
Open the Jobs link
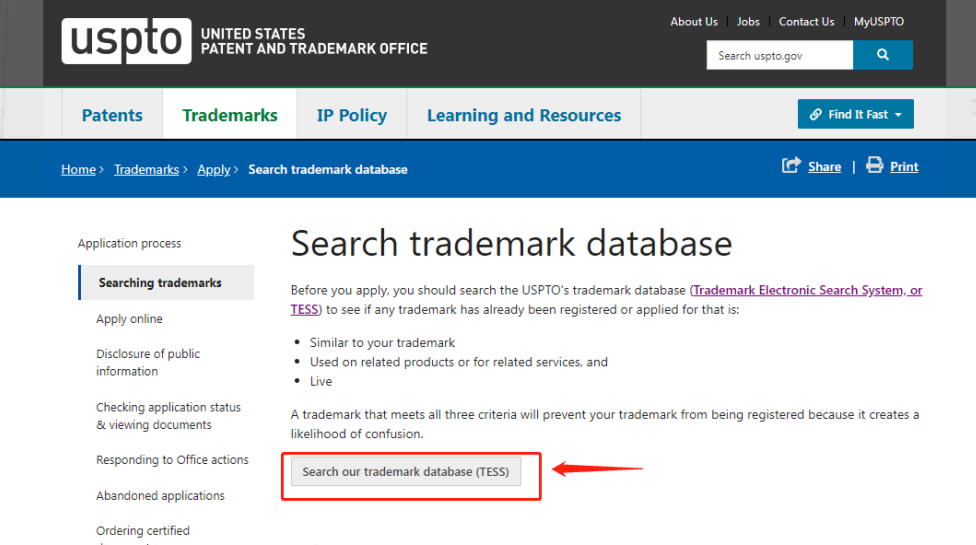(x=748, y=22)
